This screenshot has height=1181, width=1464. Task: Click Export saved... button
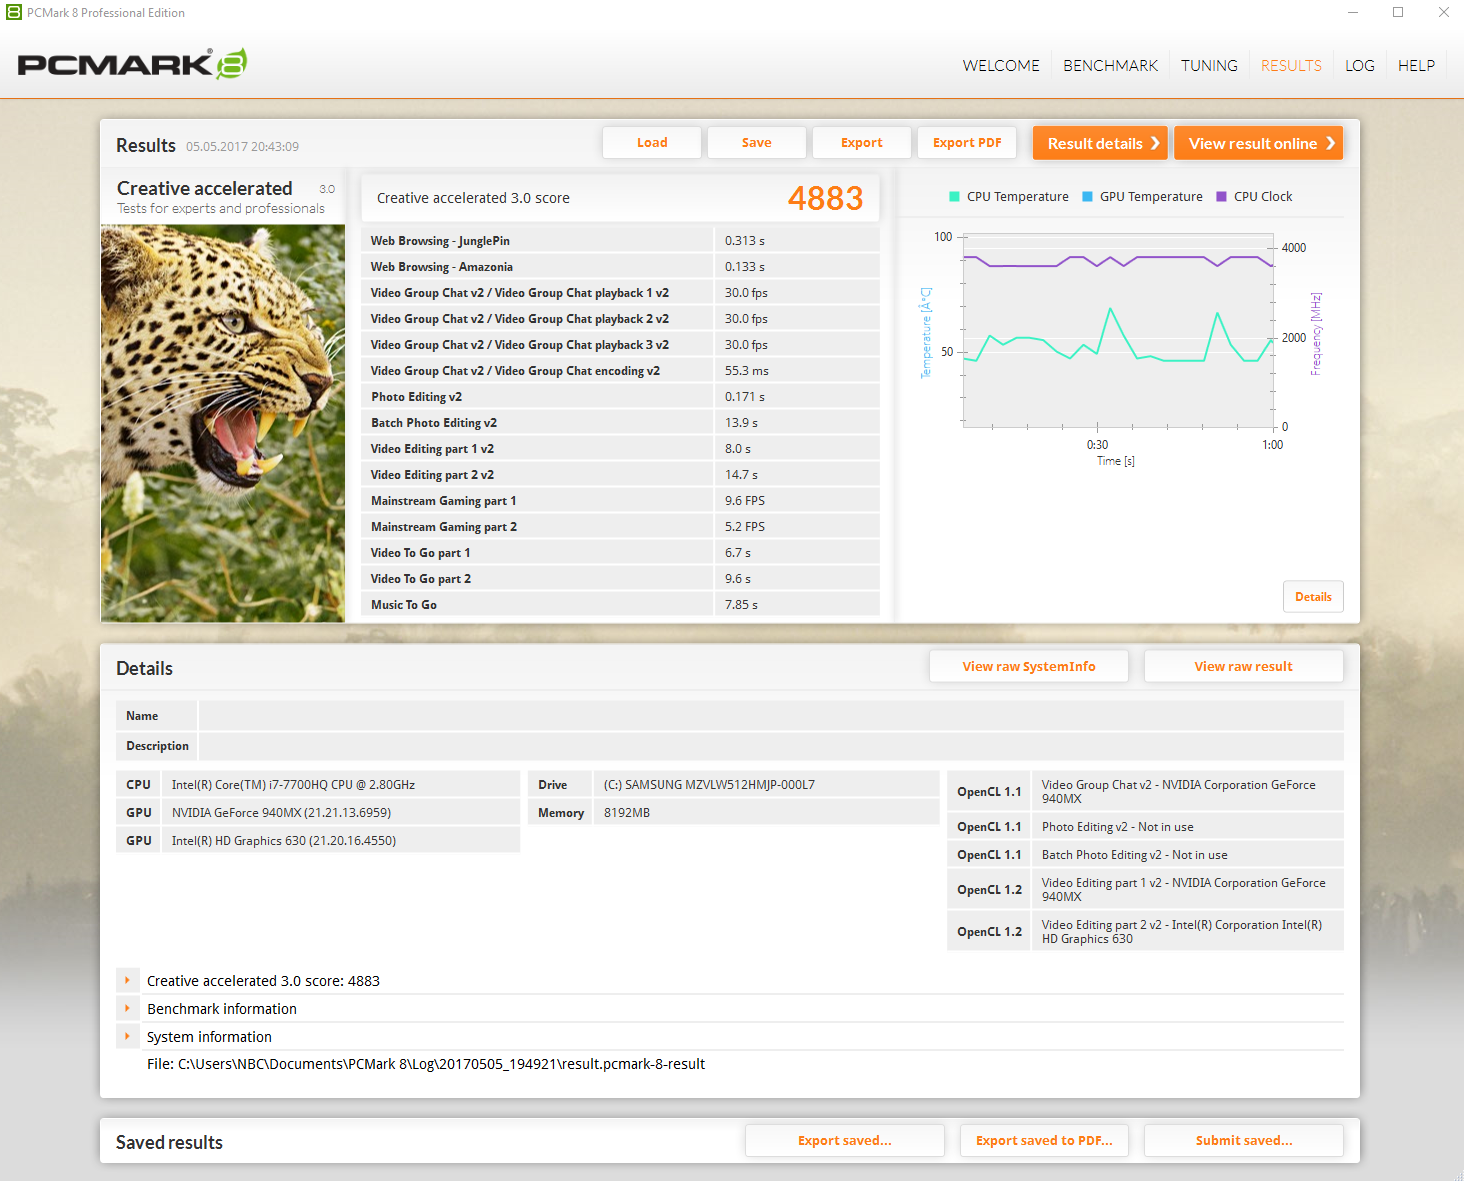[x=845, y=1141]
